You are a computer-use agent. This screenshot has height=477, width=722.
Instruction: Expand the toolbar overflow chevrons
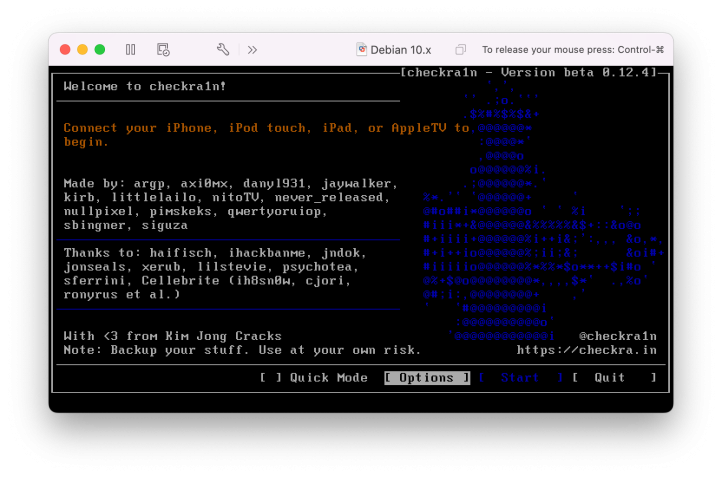(x=252, y=50)
